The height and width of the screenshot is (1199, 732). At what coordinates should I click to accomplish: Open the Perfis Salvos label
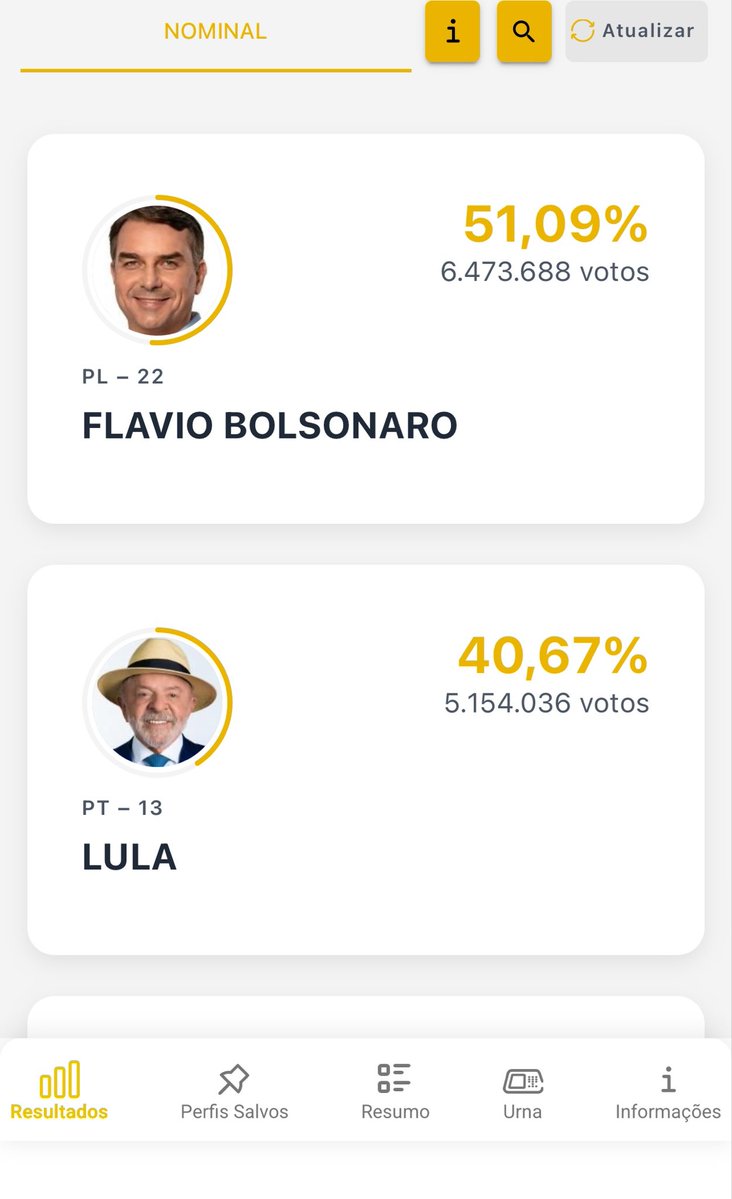coord(234,1112)
